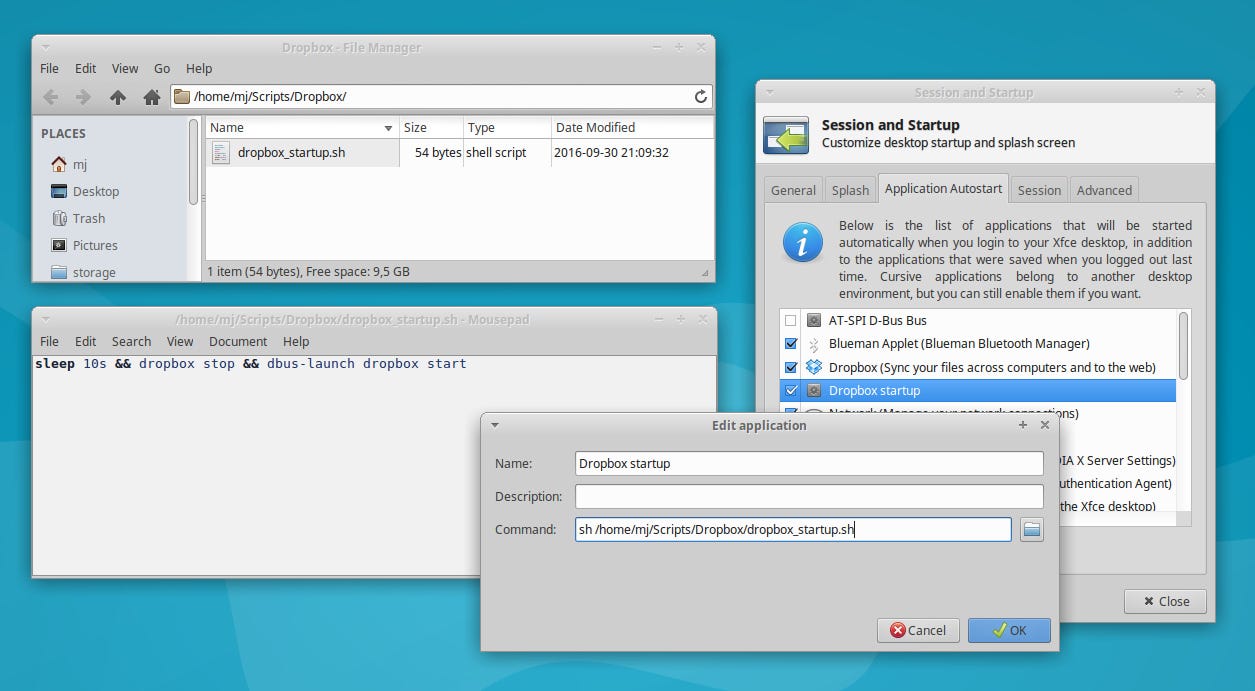Open Go menu in File Manager
The image size is (1255, 691).
pos(162,68)
